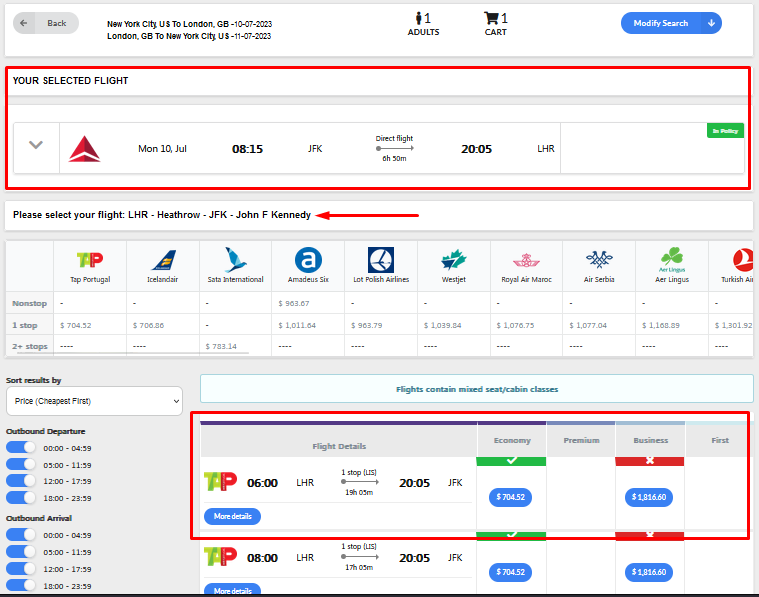Filter by Amadeus Six airline logo
This screenshot has width=759, height=597.
pyautogui.click(x=308, y=260)
